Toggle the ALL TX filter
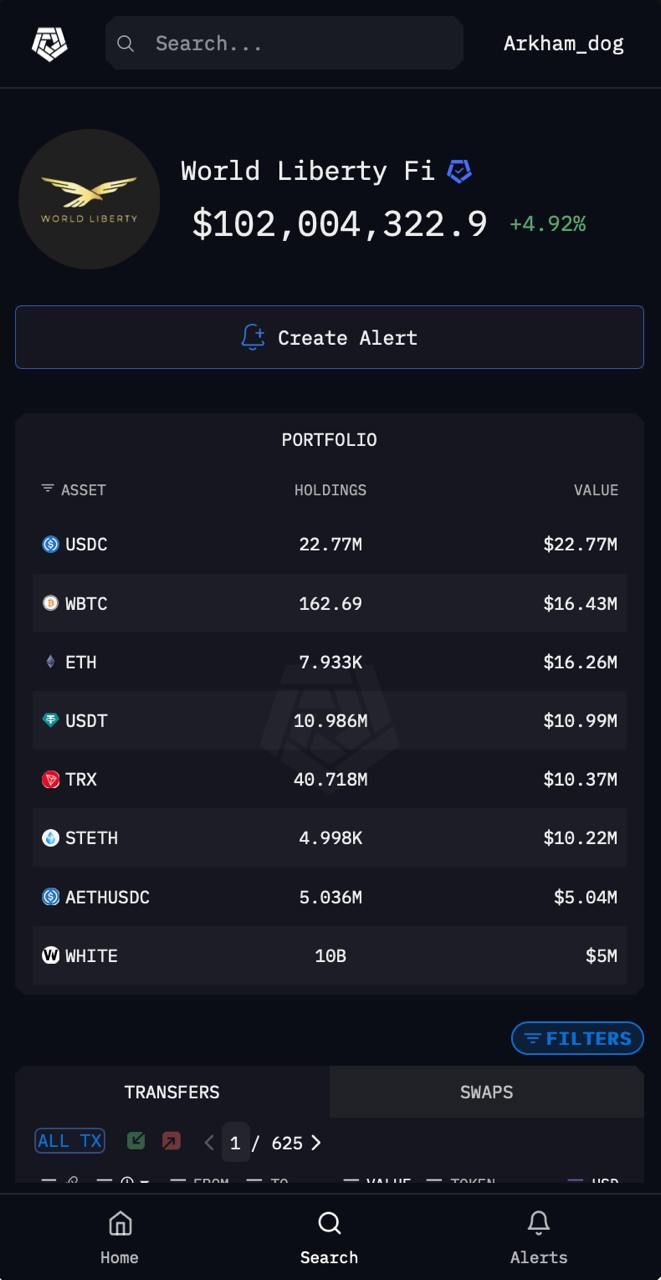Screen dimensions: 661x1280 (70, 1141)
